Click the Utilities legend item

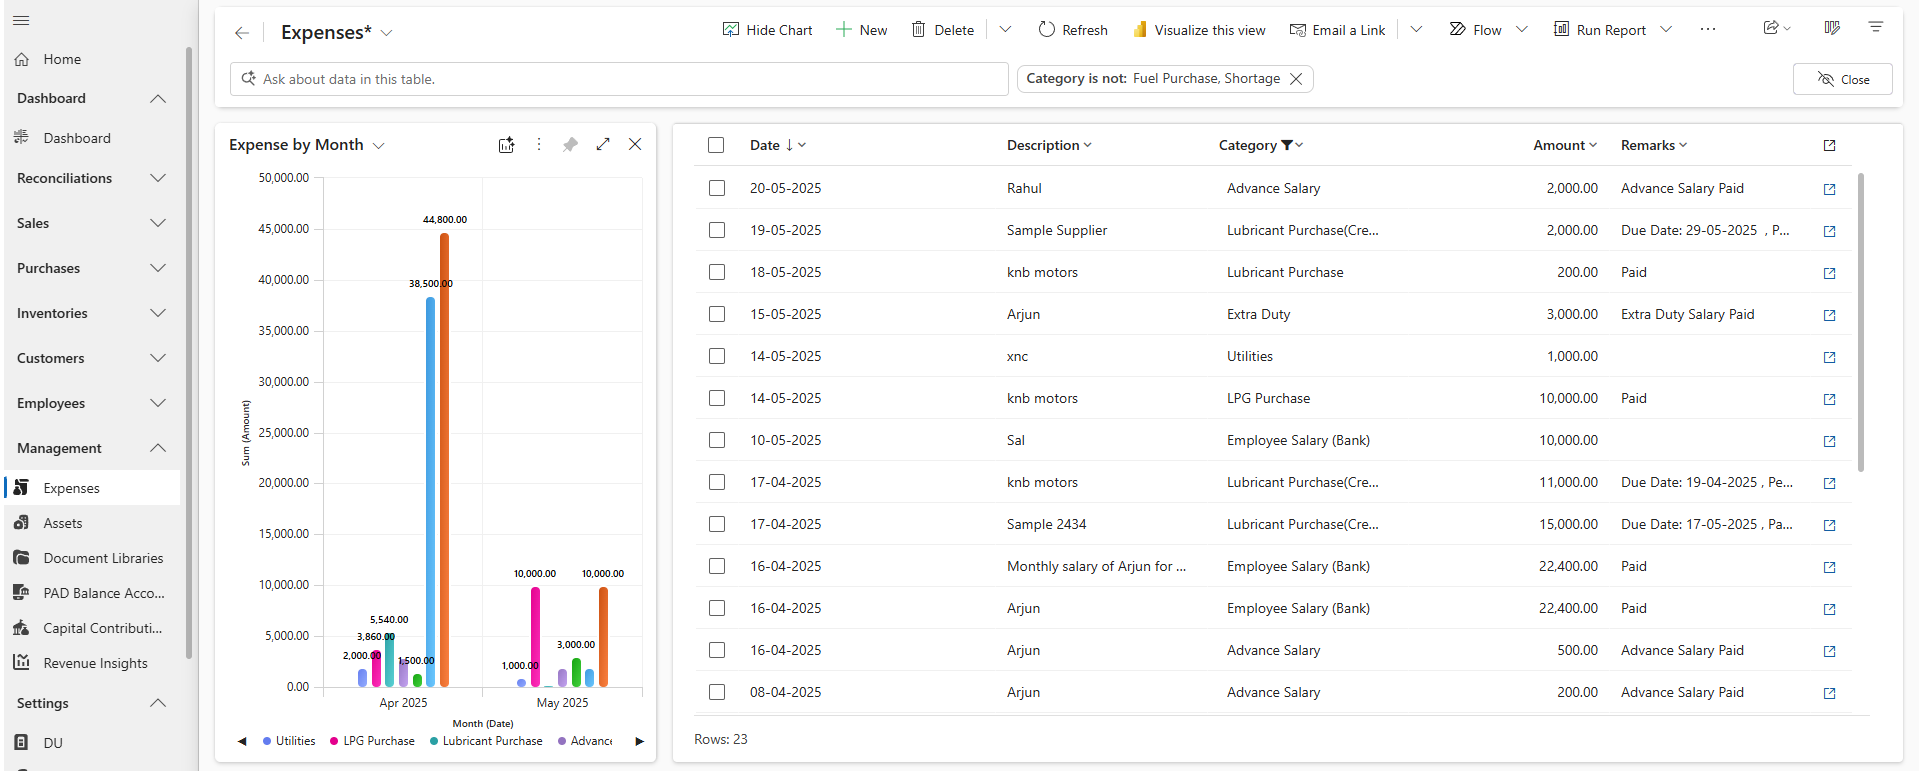289,741
